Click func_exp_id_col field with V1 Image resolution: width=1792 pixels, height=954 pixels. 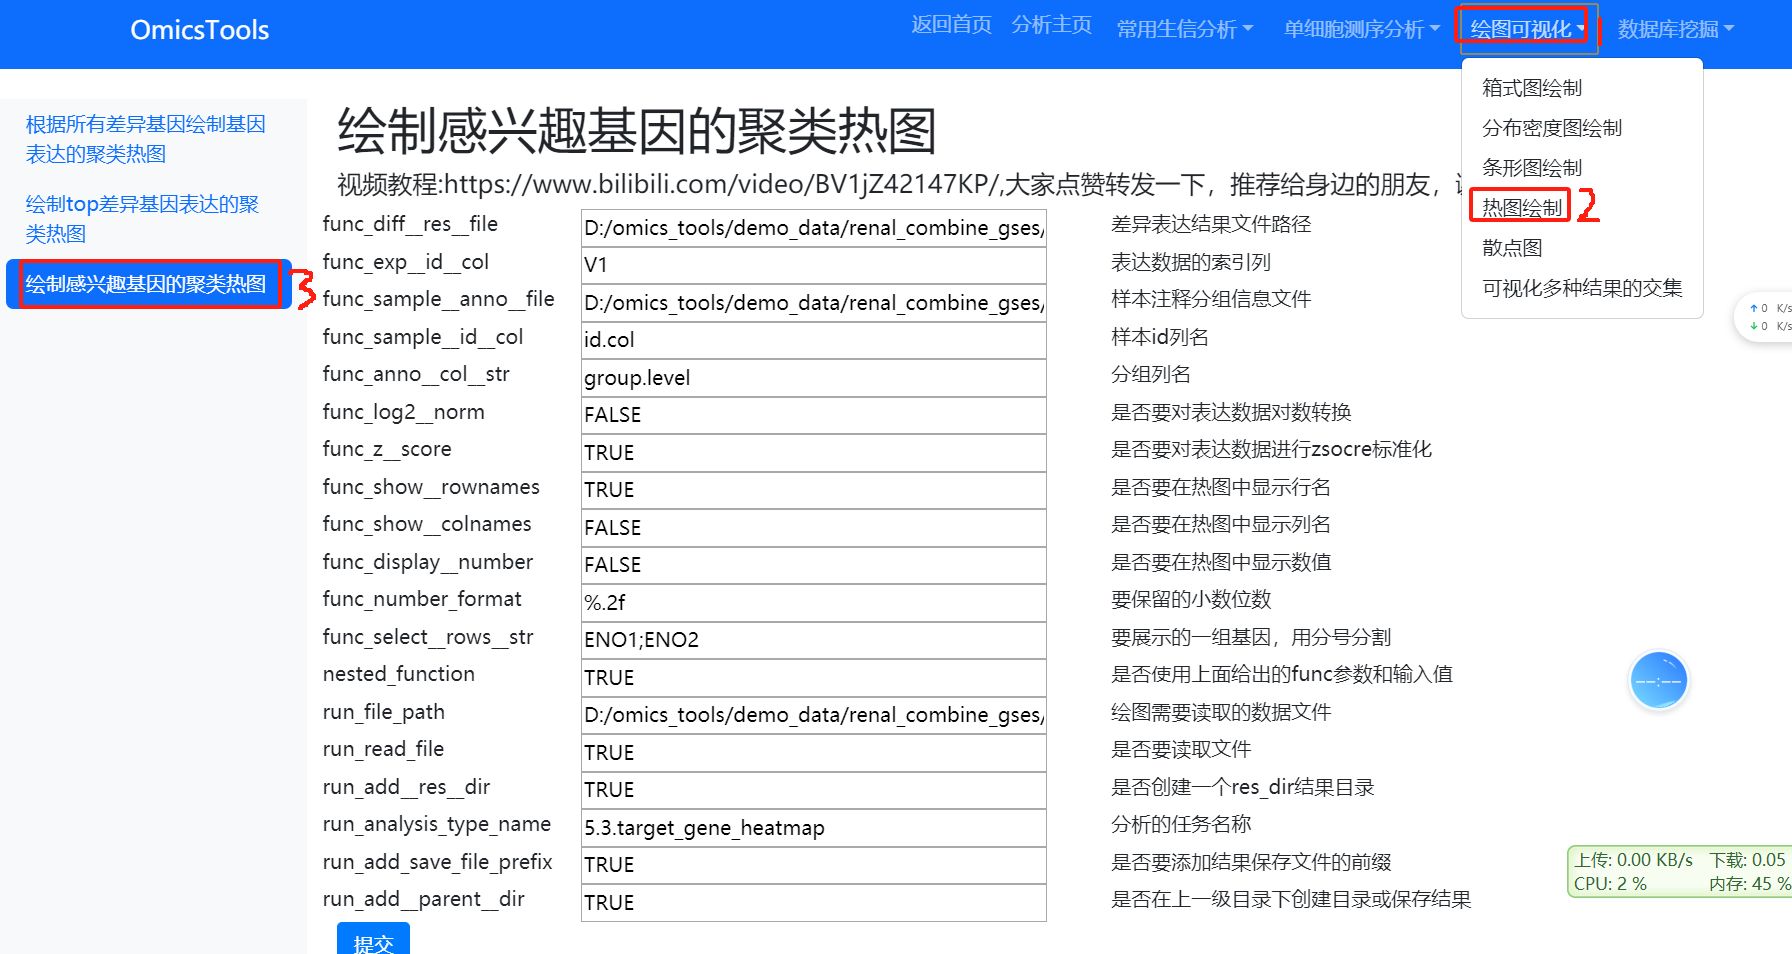(x=814, y=265)
